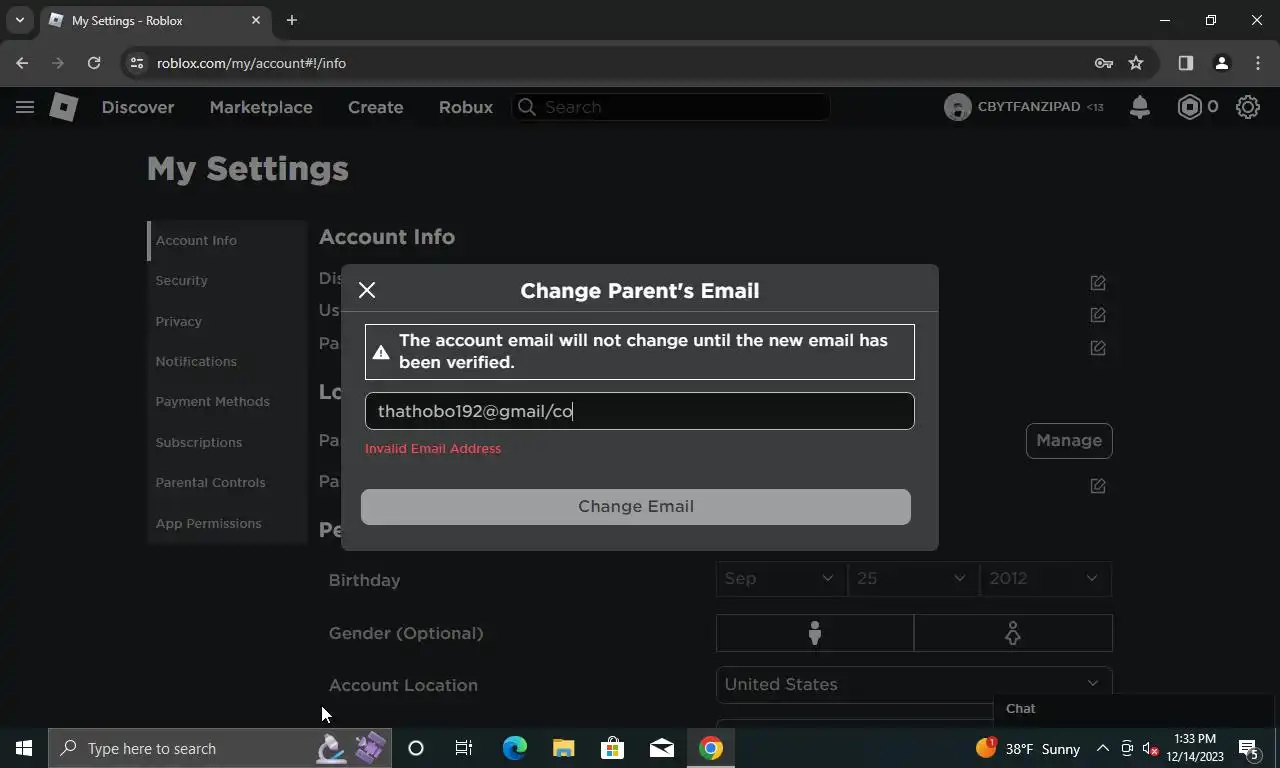
Task: Edit the display name pencil icon
Action: [x=1098, y=283]
